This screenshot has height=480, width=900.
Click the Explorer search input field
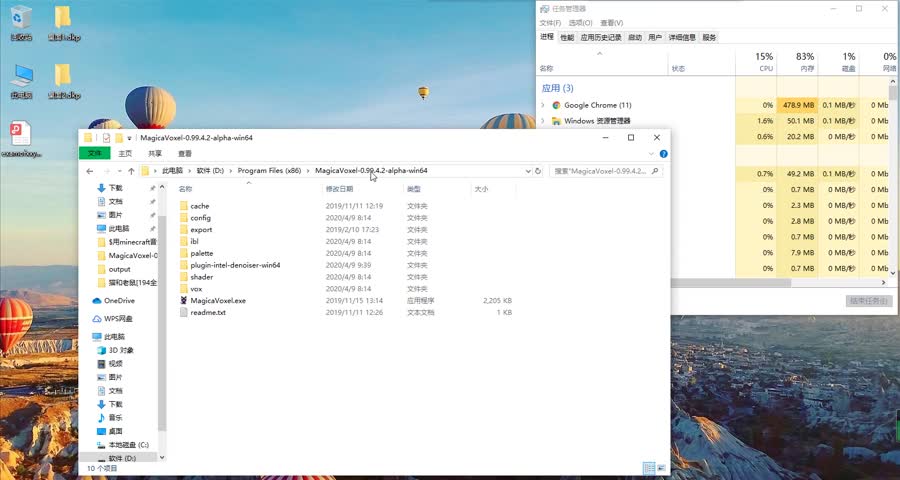tap(605, 171)
